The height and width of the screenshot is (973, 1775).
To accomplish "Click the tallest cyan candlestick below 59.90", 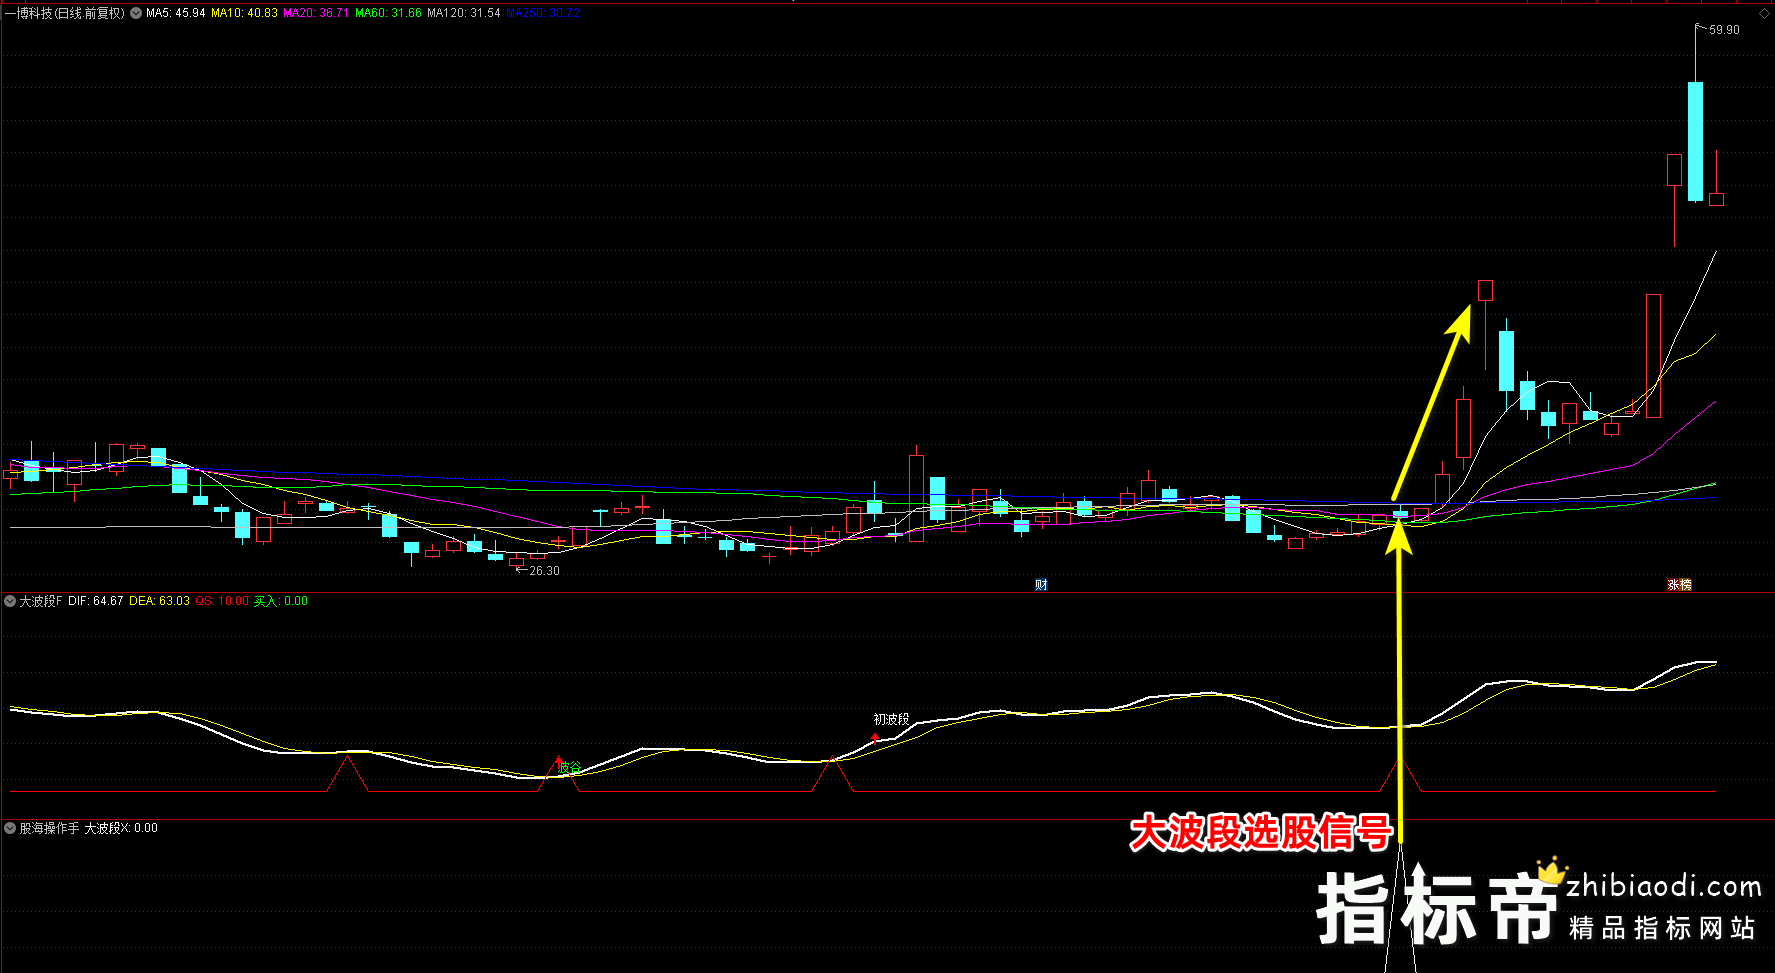I will tap(1695, 141).
